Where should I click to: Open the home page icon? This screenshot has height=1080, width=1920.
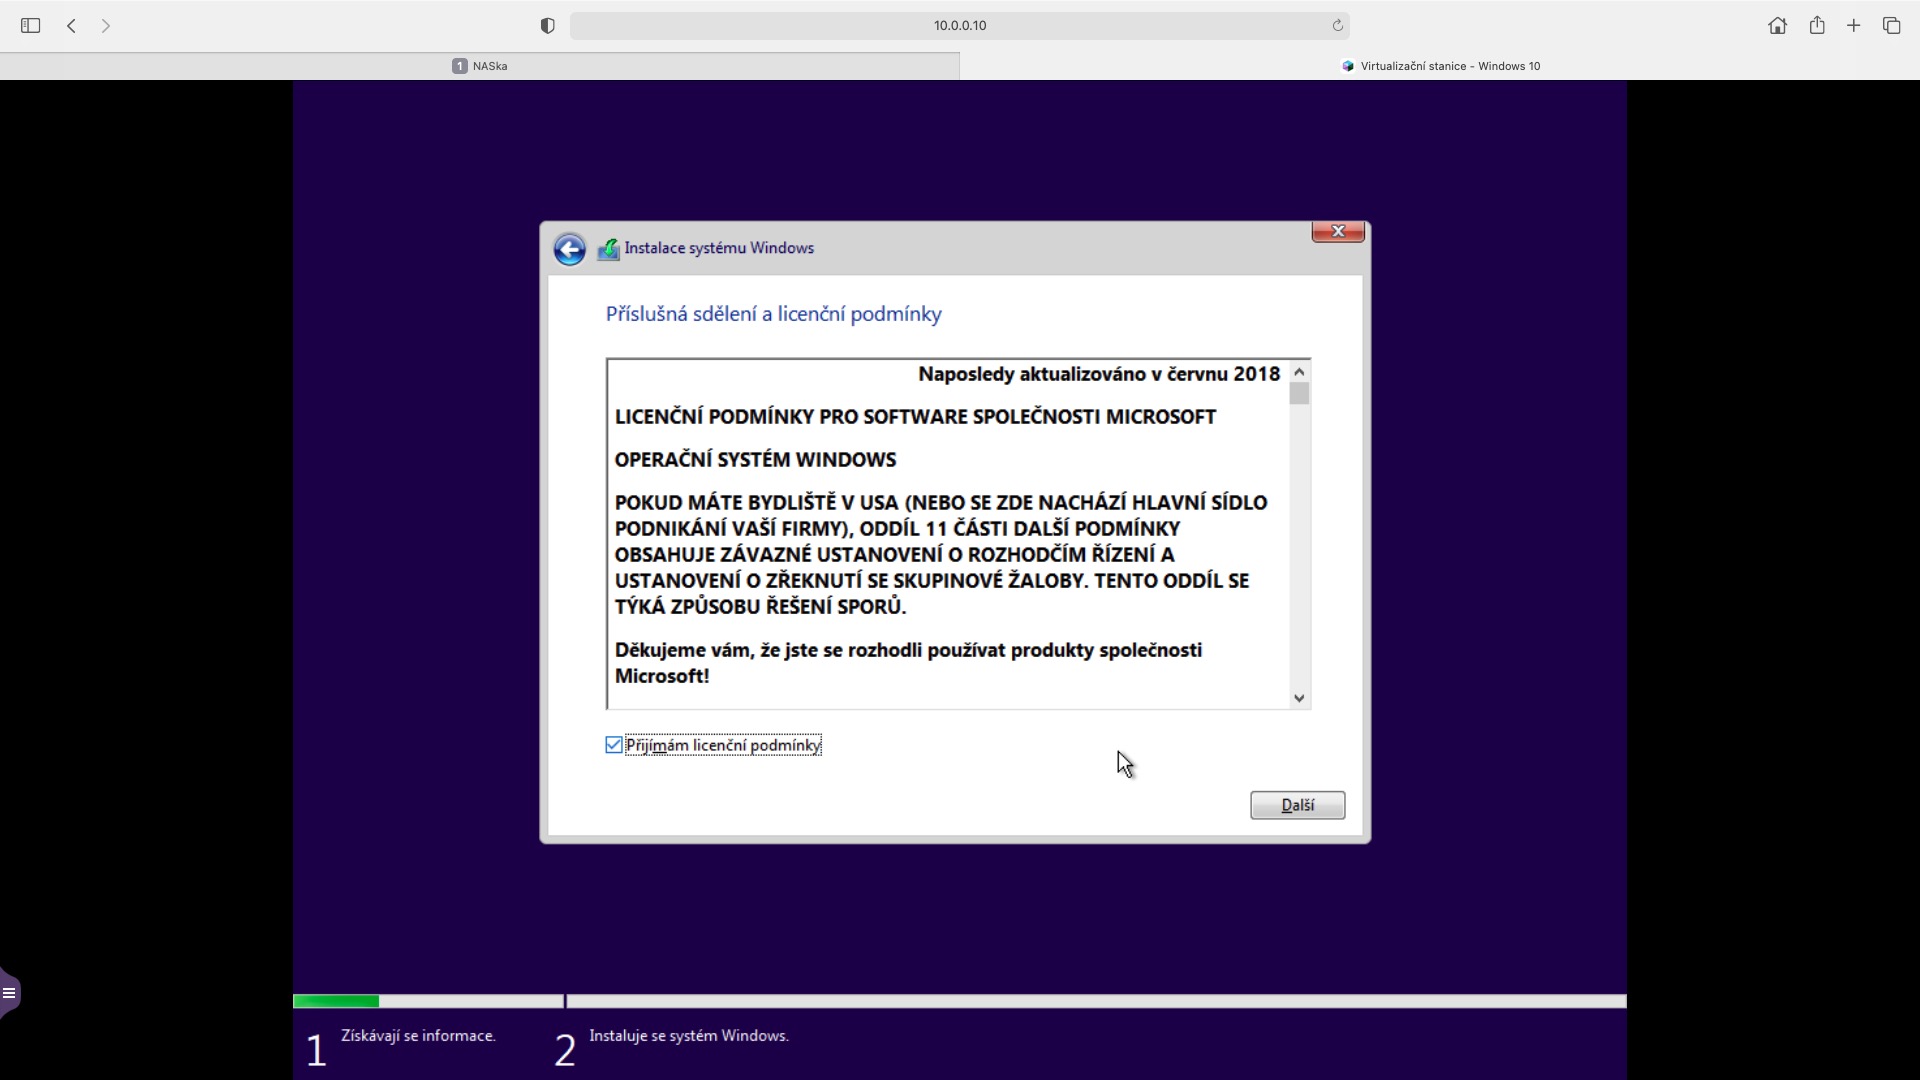tap(1777, 26)
